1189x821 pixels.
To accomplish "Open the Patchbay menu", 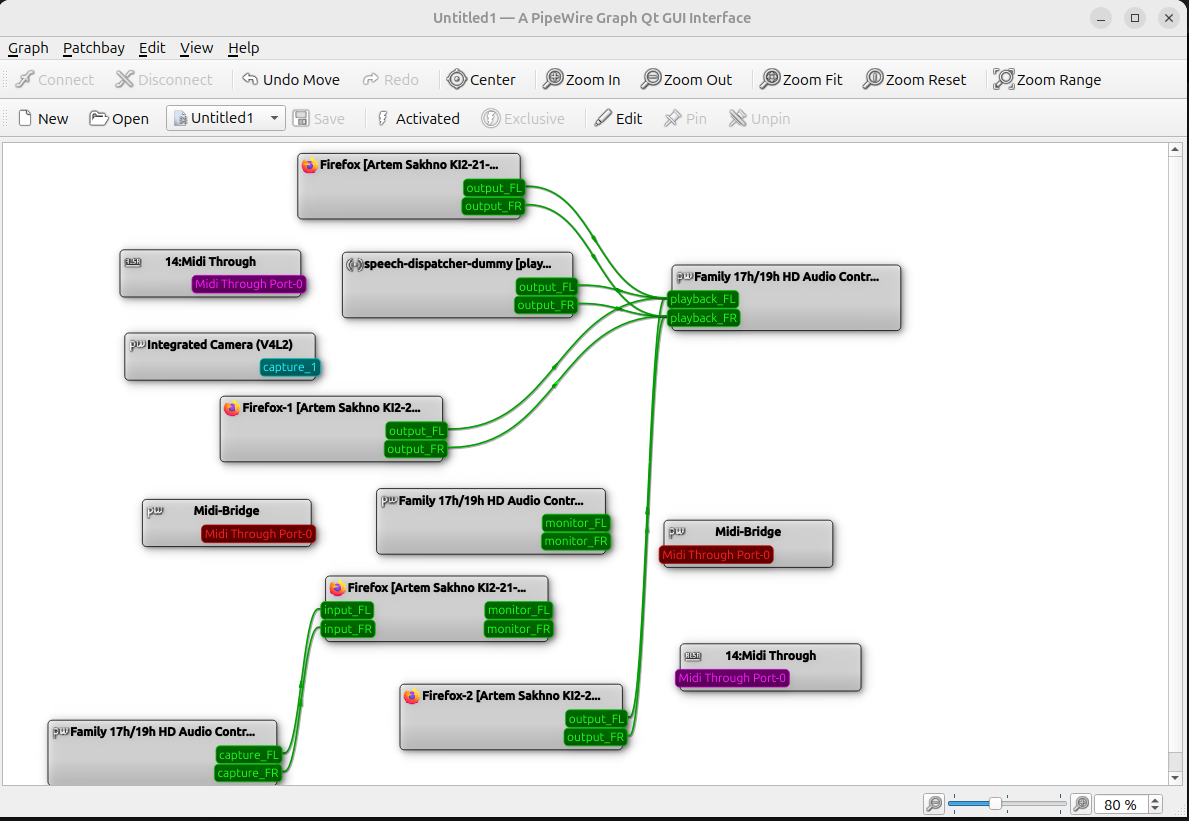I will (93, 48).
